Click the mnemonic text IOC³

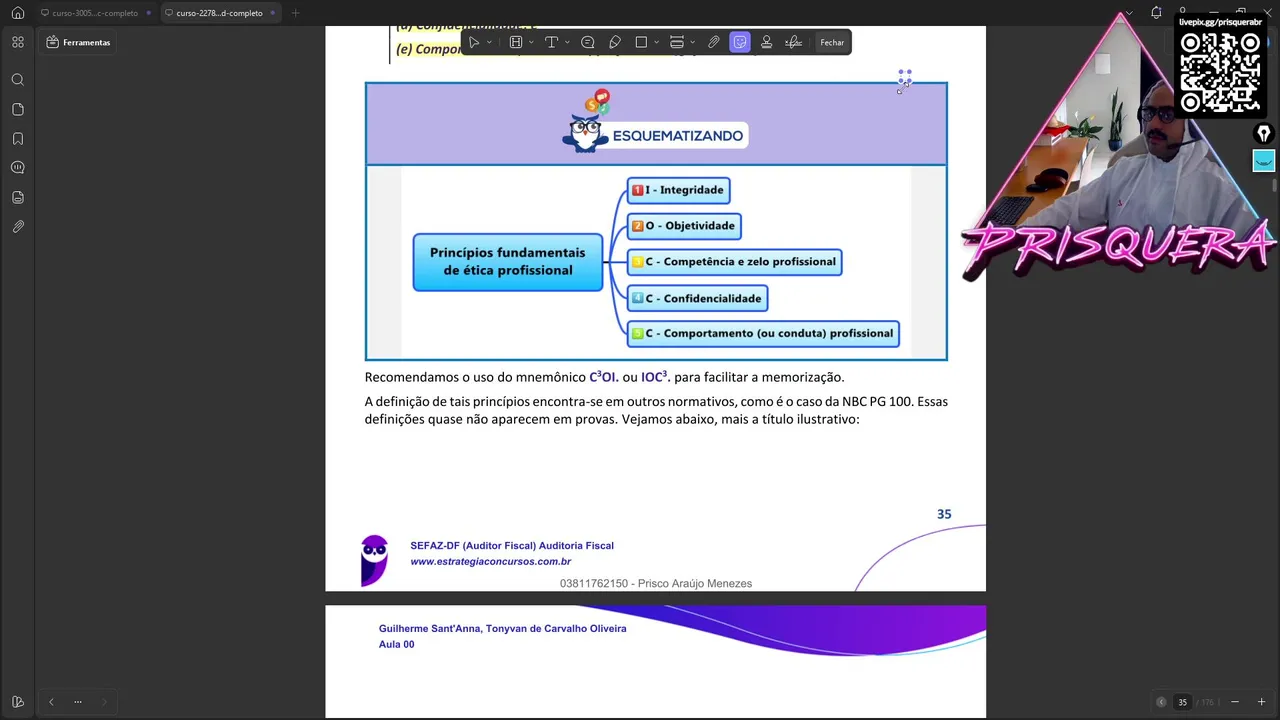click(x=654, y=377)
